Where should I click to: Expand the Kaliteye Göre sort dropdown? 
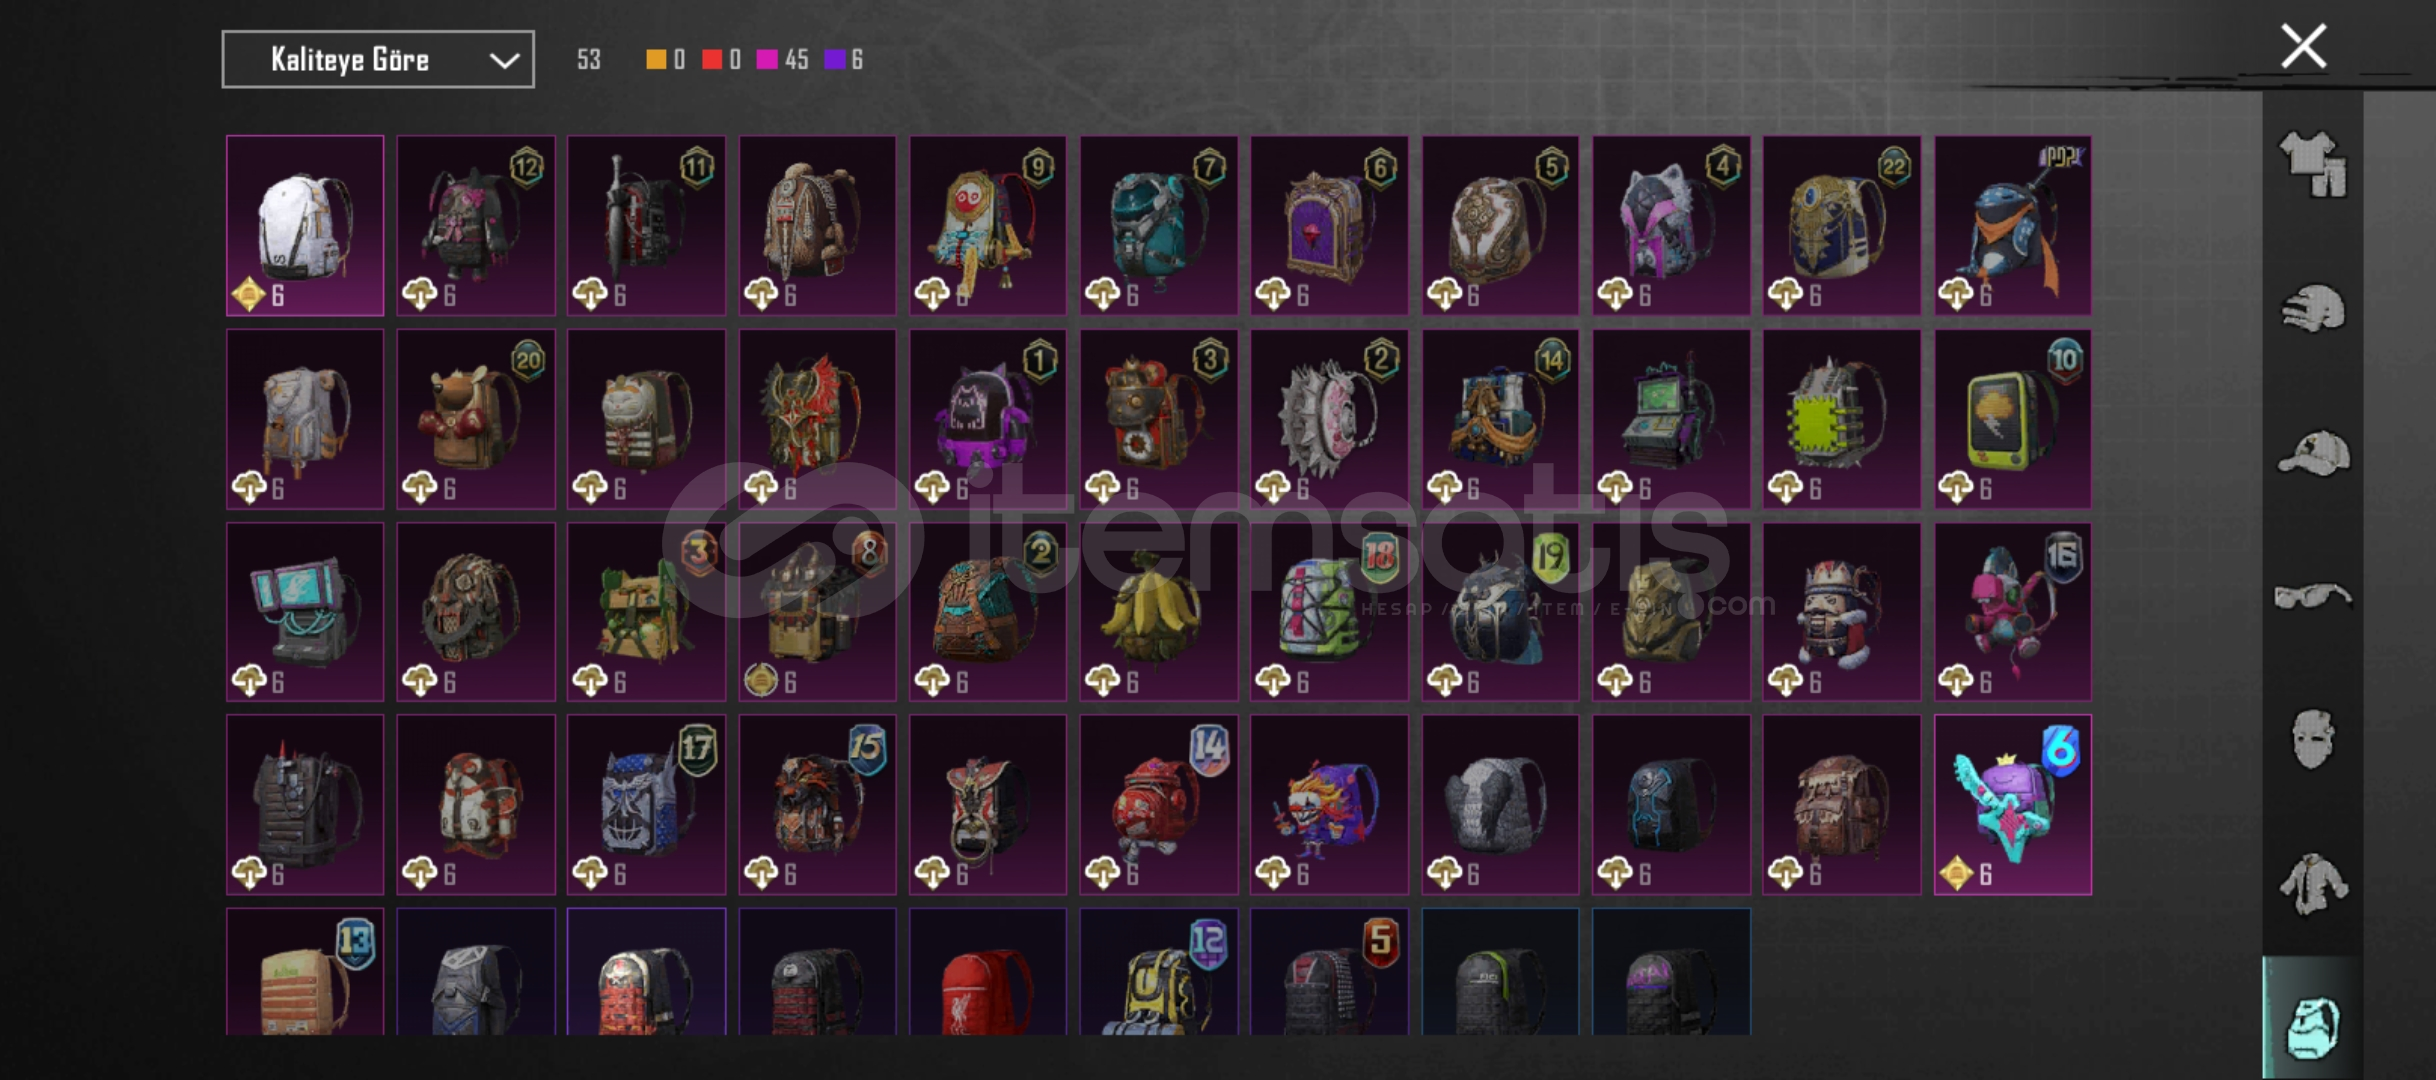pos(378,60)
